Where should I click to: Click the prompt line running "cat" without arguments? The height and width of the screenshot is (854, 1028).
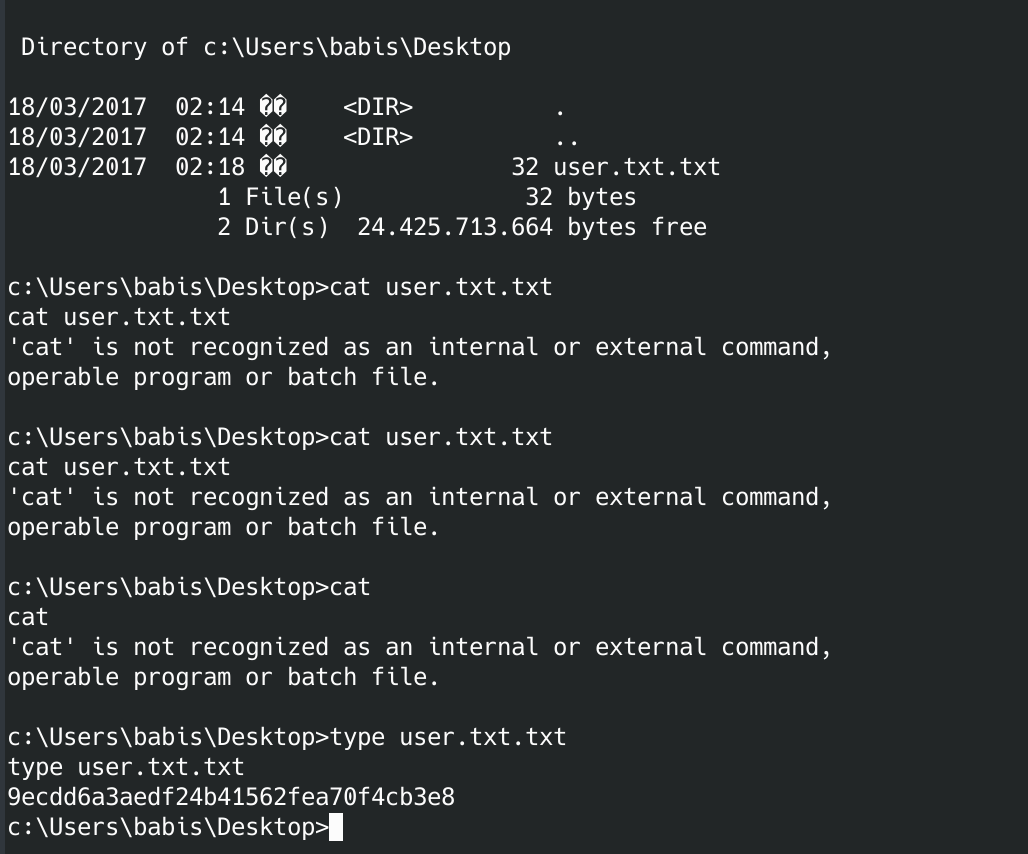click(x=189, y=588)
